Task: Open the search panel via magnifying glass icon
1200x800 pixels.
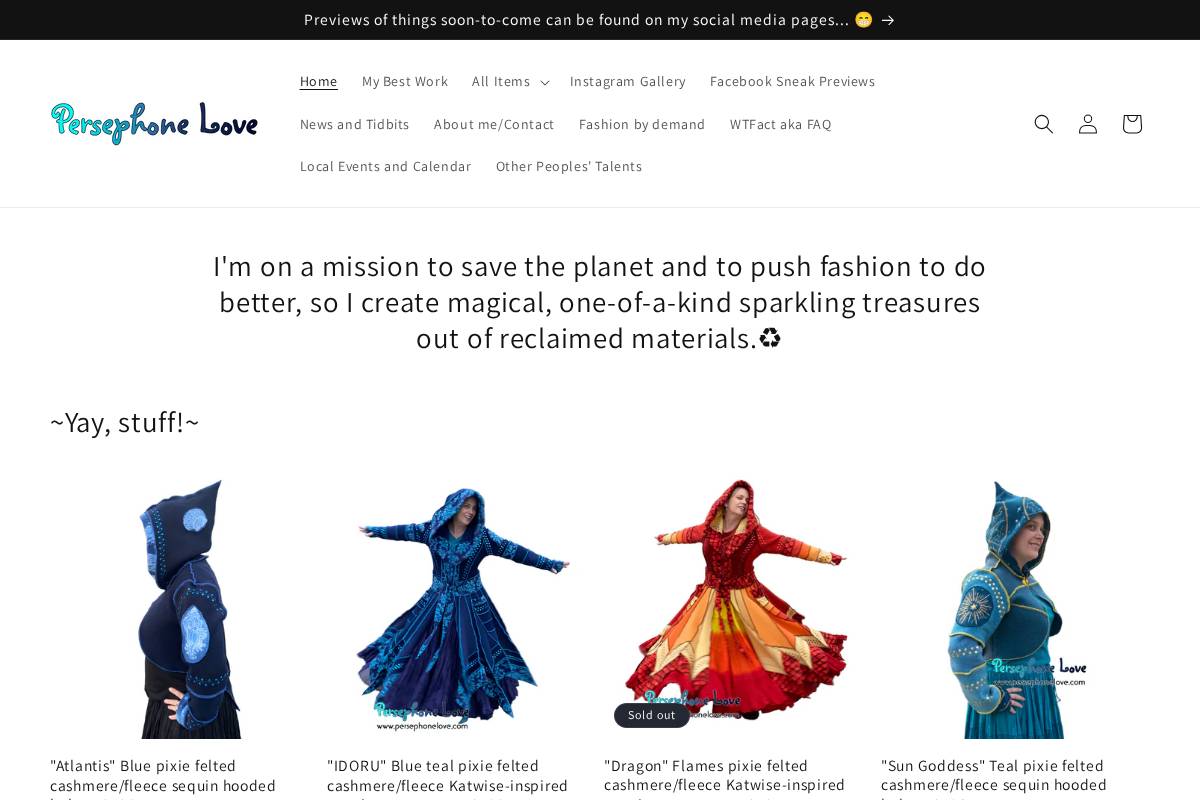Action: (x=1043, y=124)
